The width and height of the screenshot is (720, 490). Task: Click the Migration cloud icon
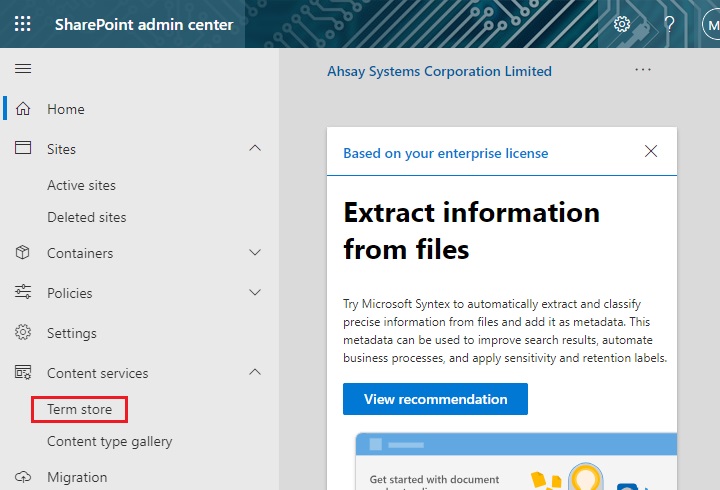(x=23, y=477)
